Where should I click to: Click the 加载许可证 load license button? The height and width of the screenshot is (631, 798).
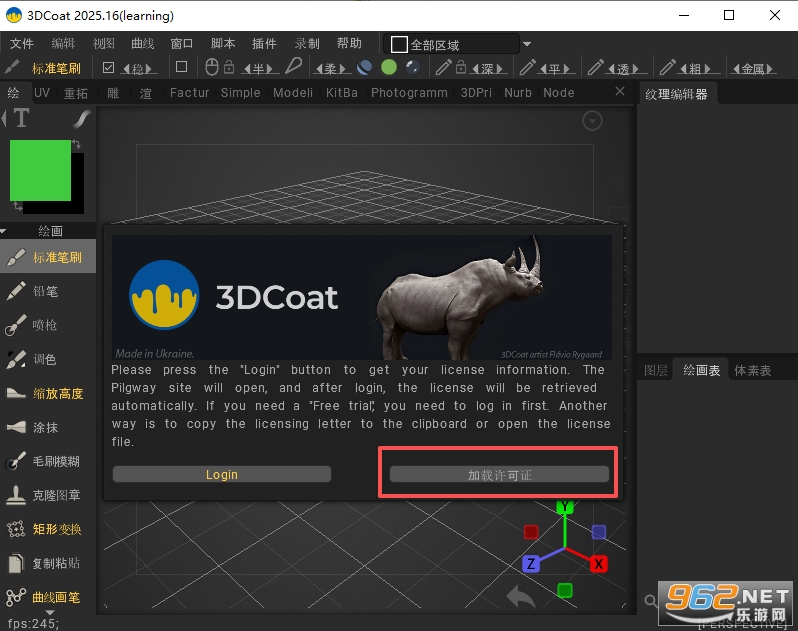point(499,475)
